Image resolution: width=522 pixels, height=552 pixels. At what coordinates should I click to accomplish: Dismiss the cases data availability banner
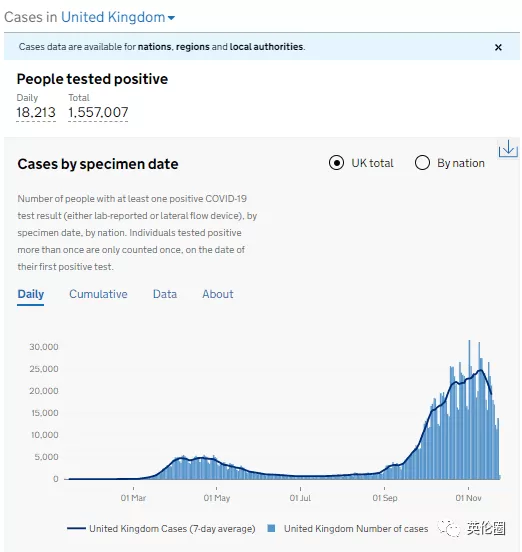[x=498, y=47]
